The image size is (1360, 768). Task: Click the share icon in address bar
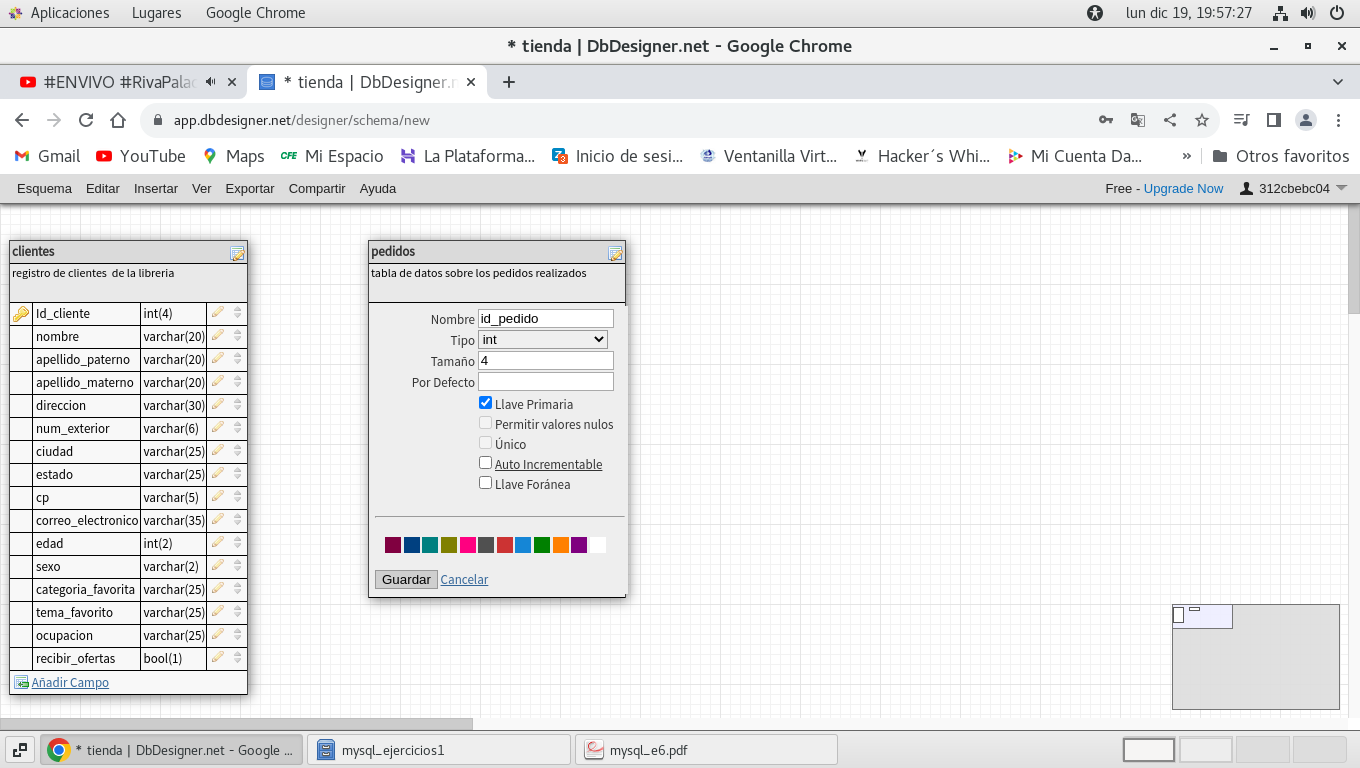coord(1170,120)
